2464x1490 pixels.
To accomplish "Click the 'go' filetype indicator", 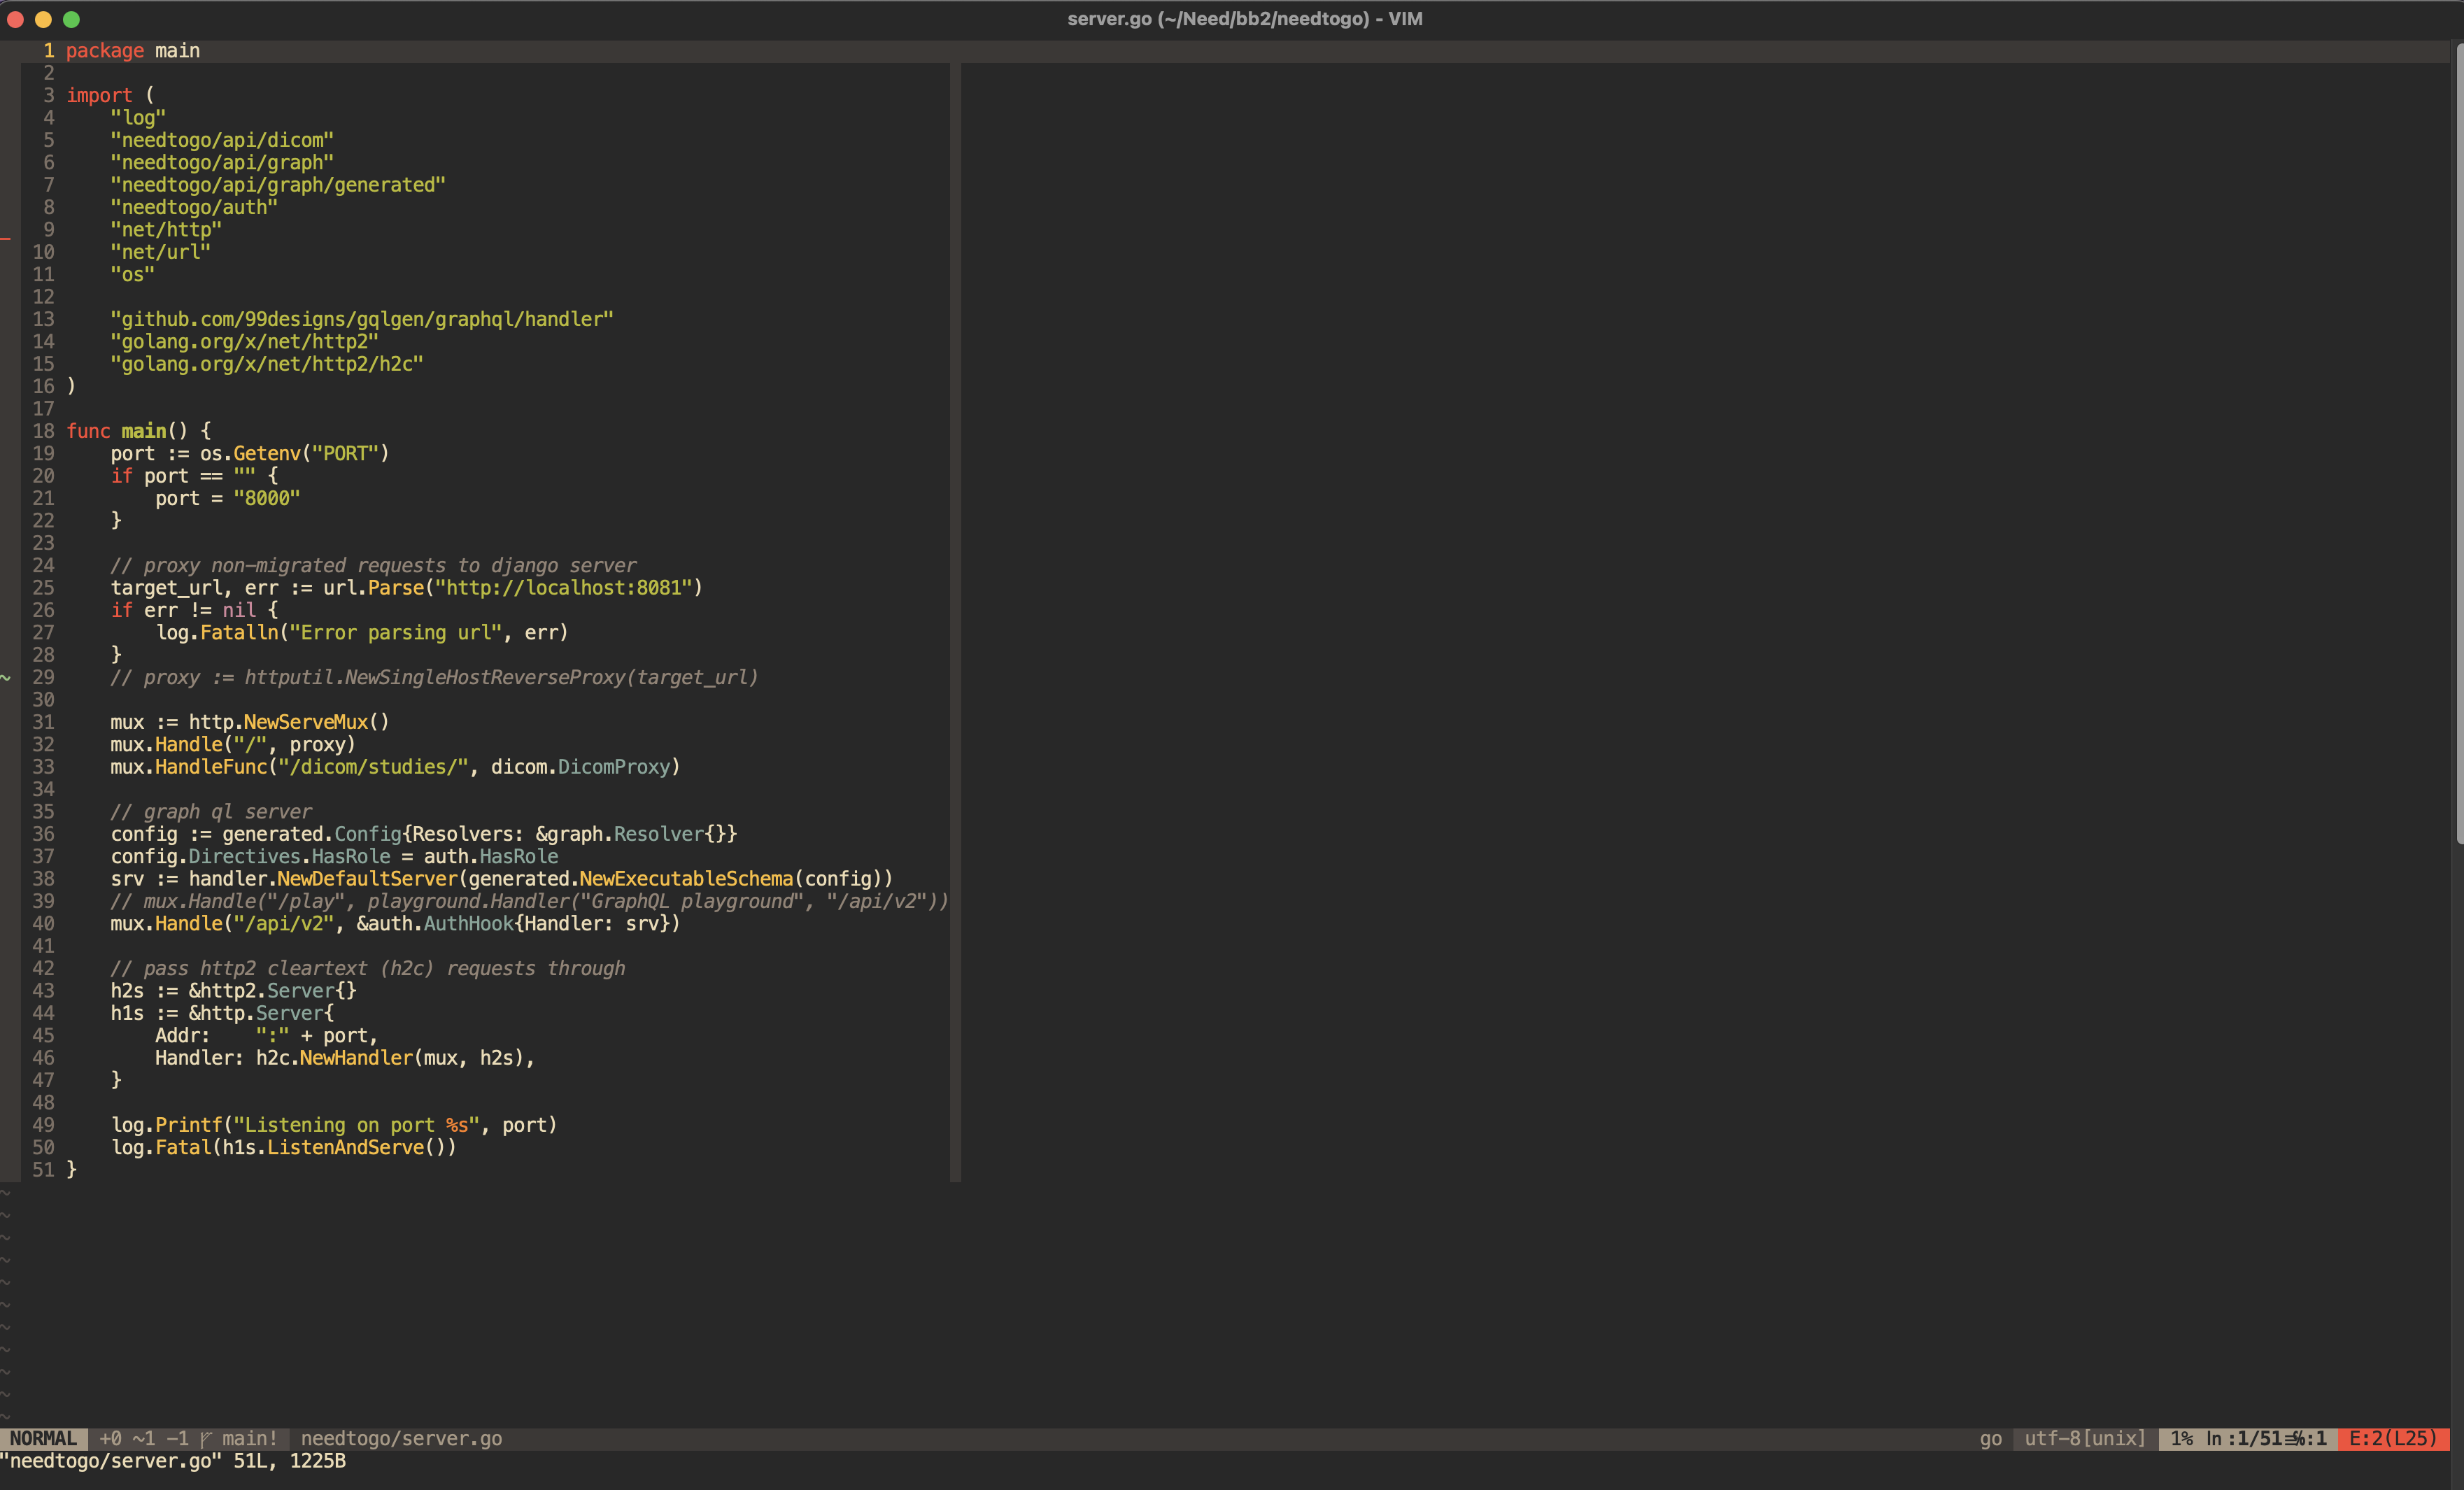I will [x=1990, y=1438].
